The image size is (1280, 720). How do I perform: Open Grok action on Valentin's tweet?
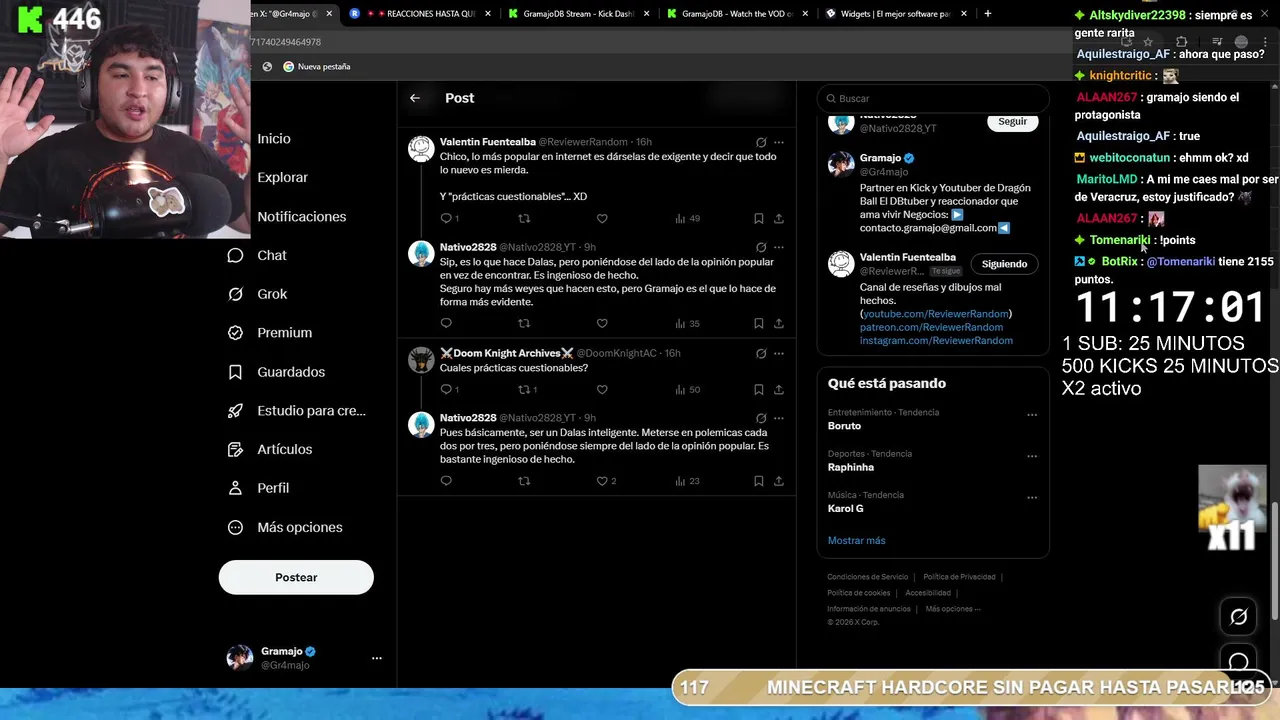pyautogui.click(x=761, y=142)
